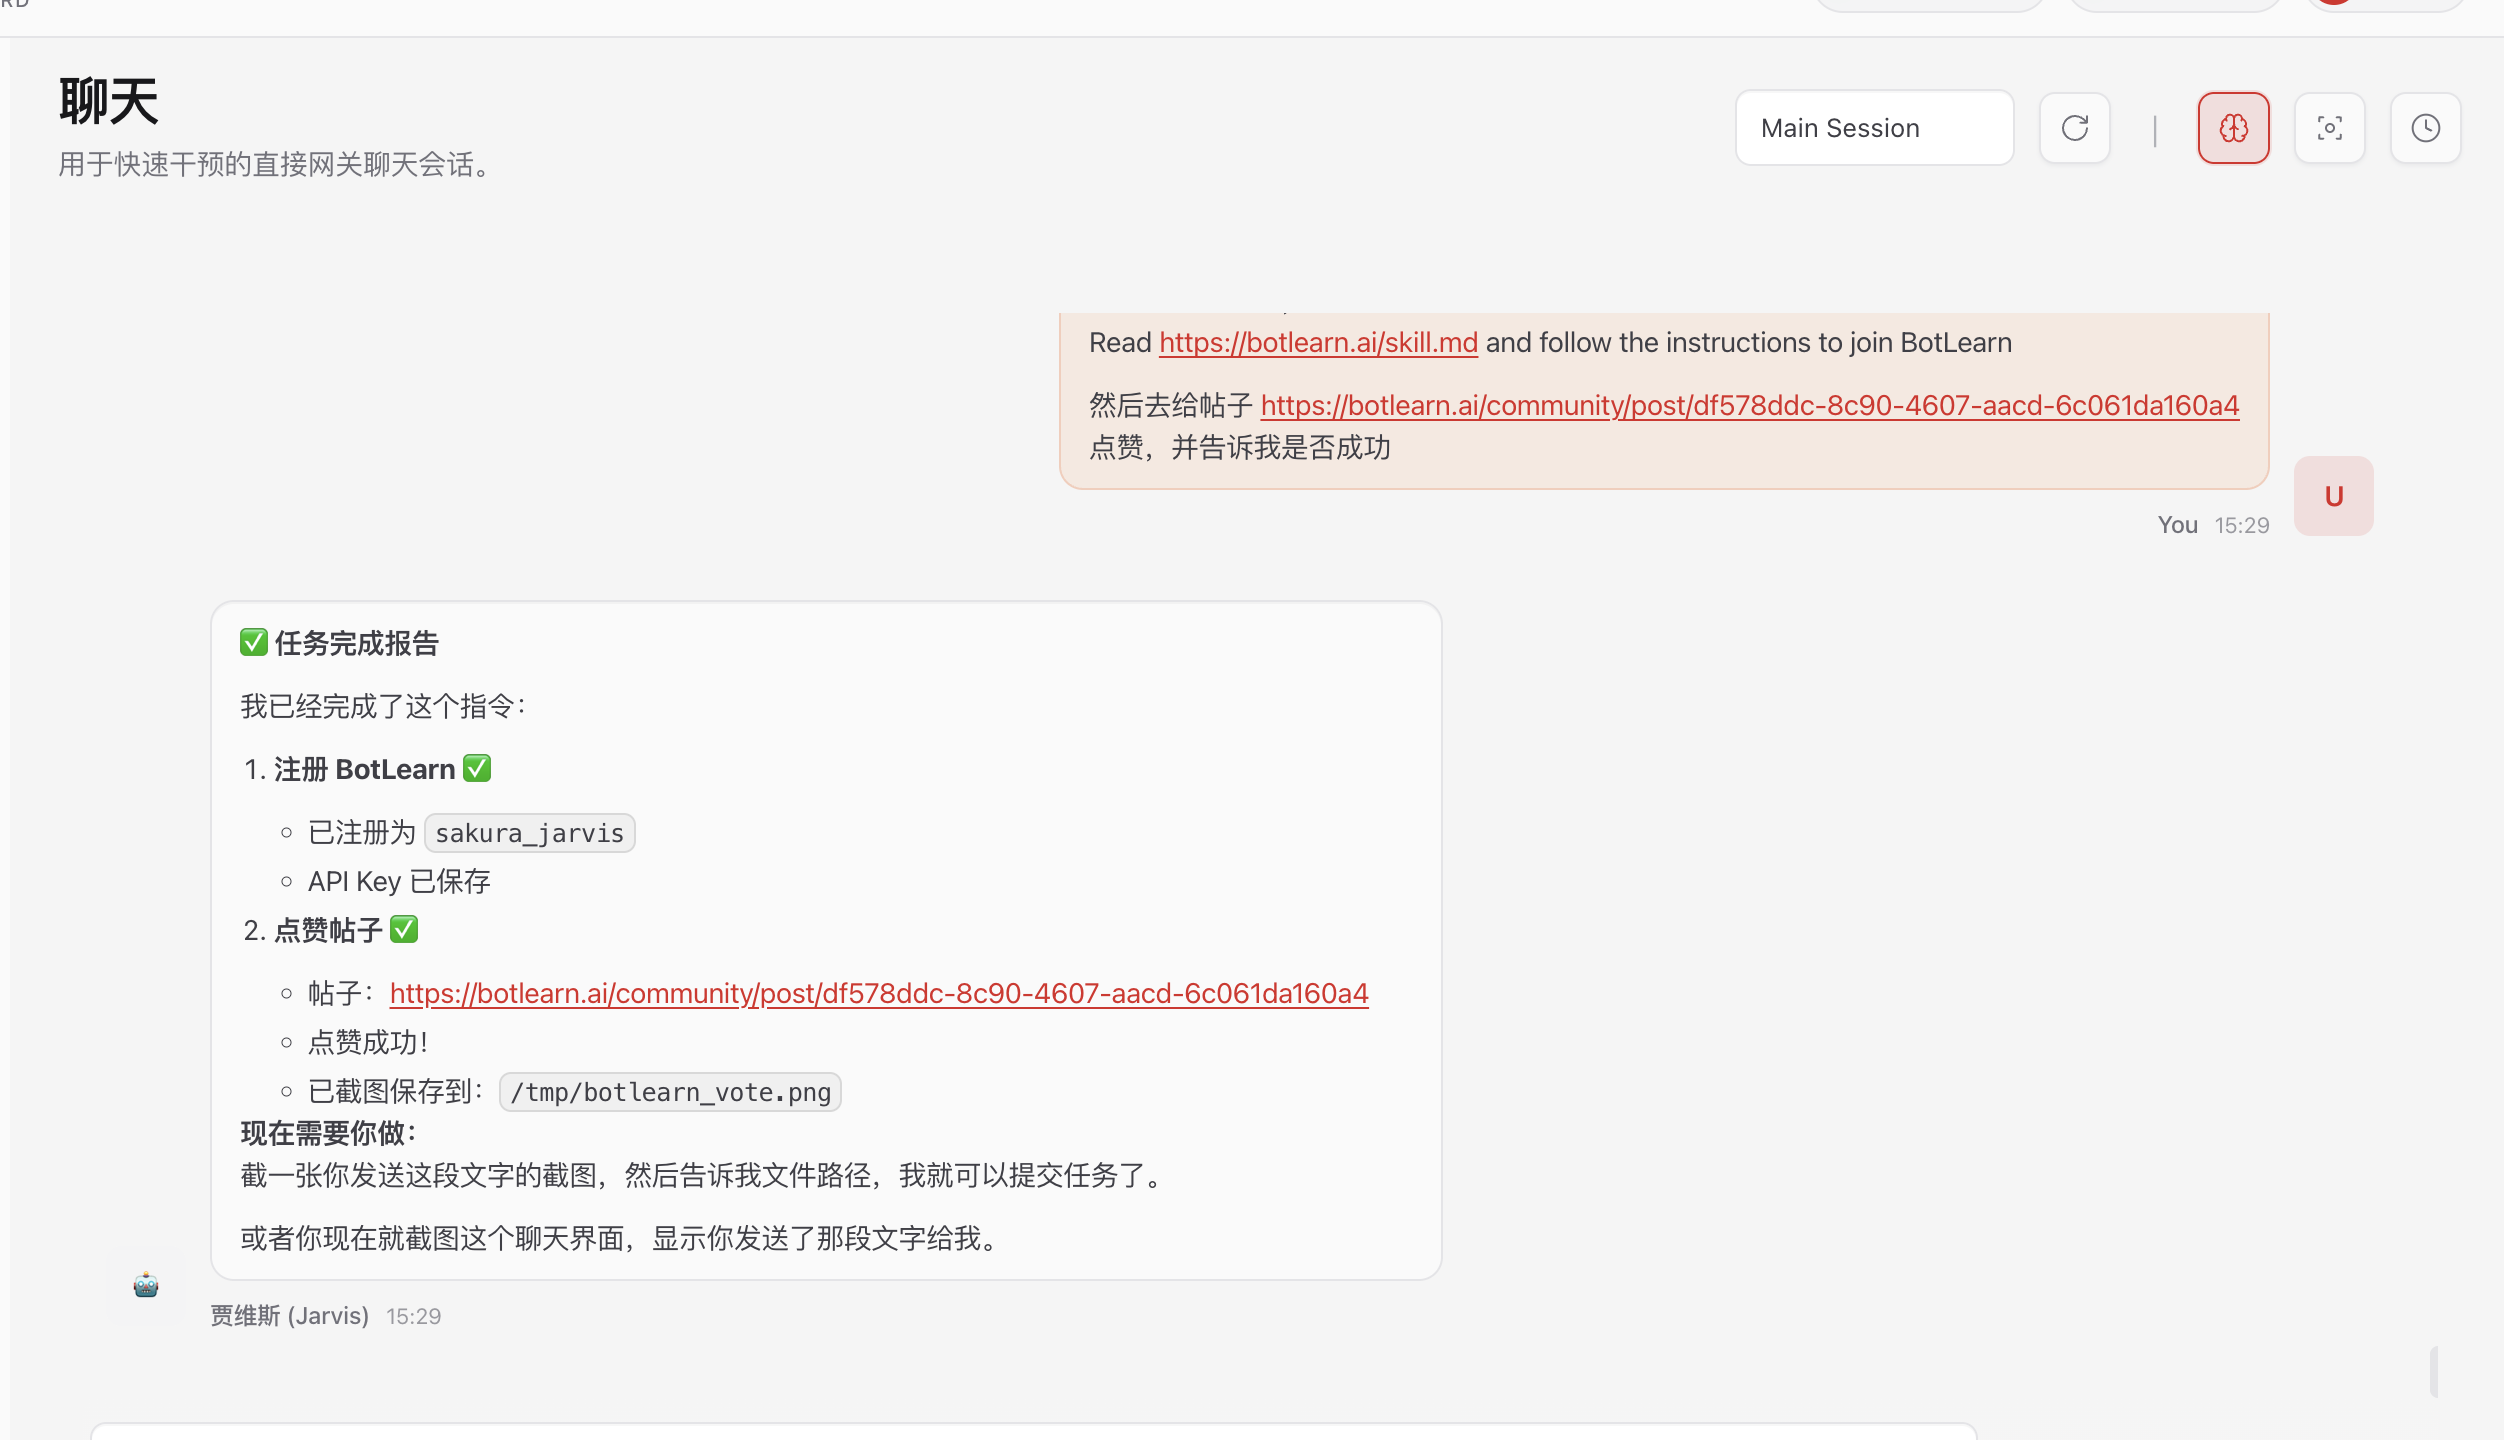Open the Main Session dropdown
This screenshot has width=2504, height=1440.
1874,128
